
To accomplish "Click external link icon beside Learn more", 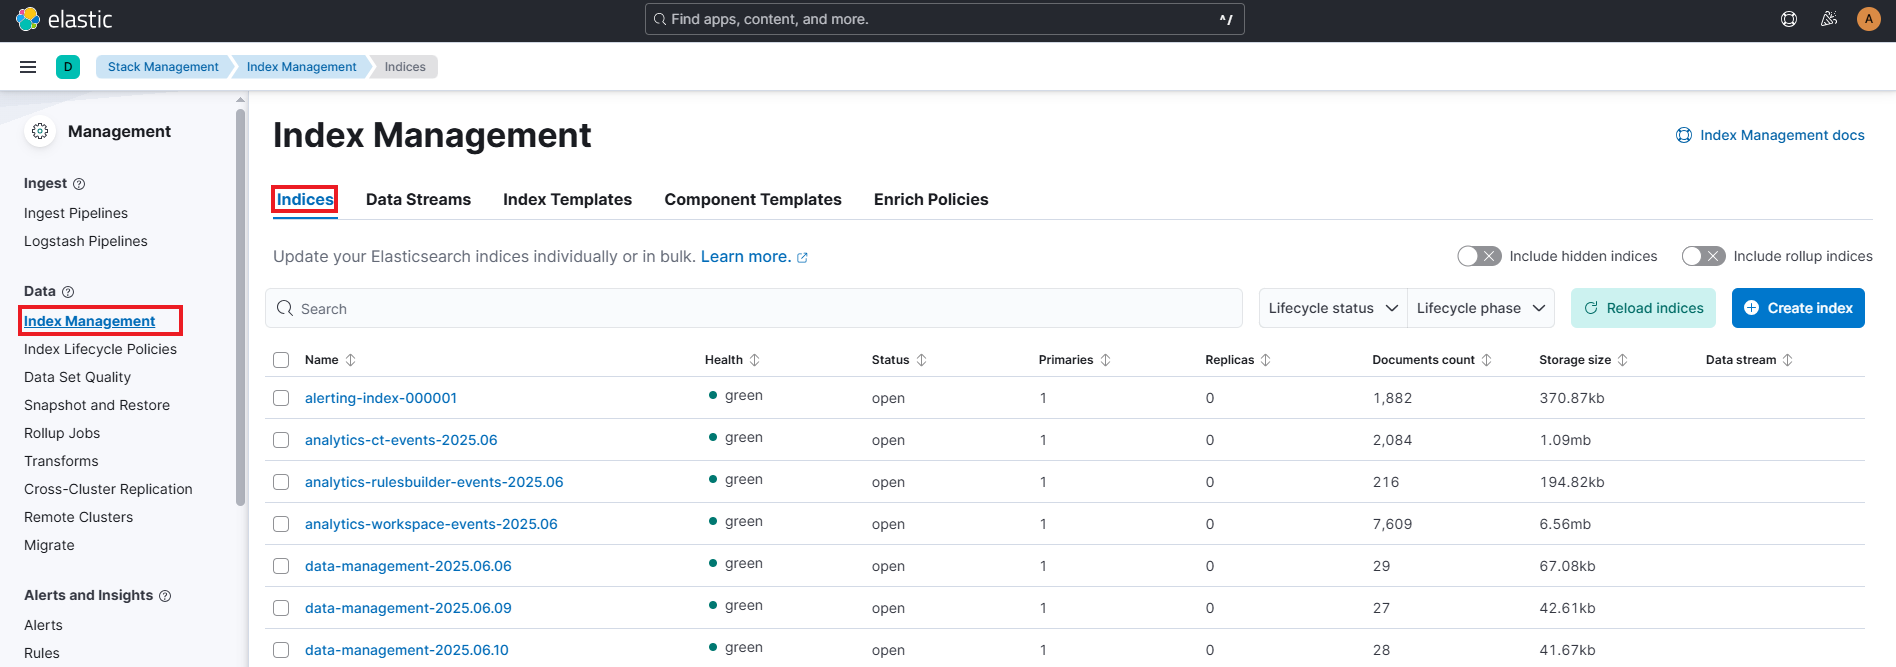I will point(802,258).
